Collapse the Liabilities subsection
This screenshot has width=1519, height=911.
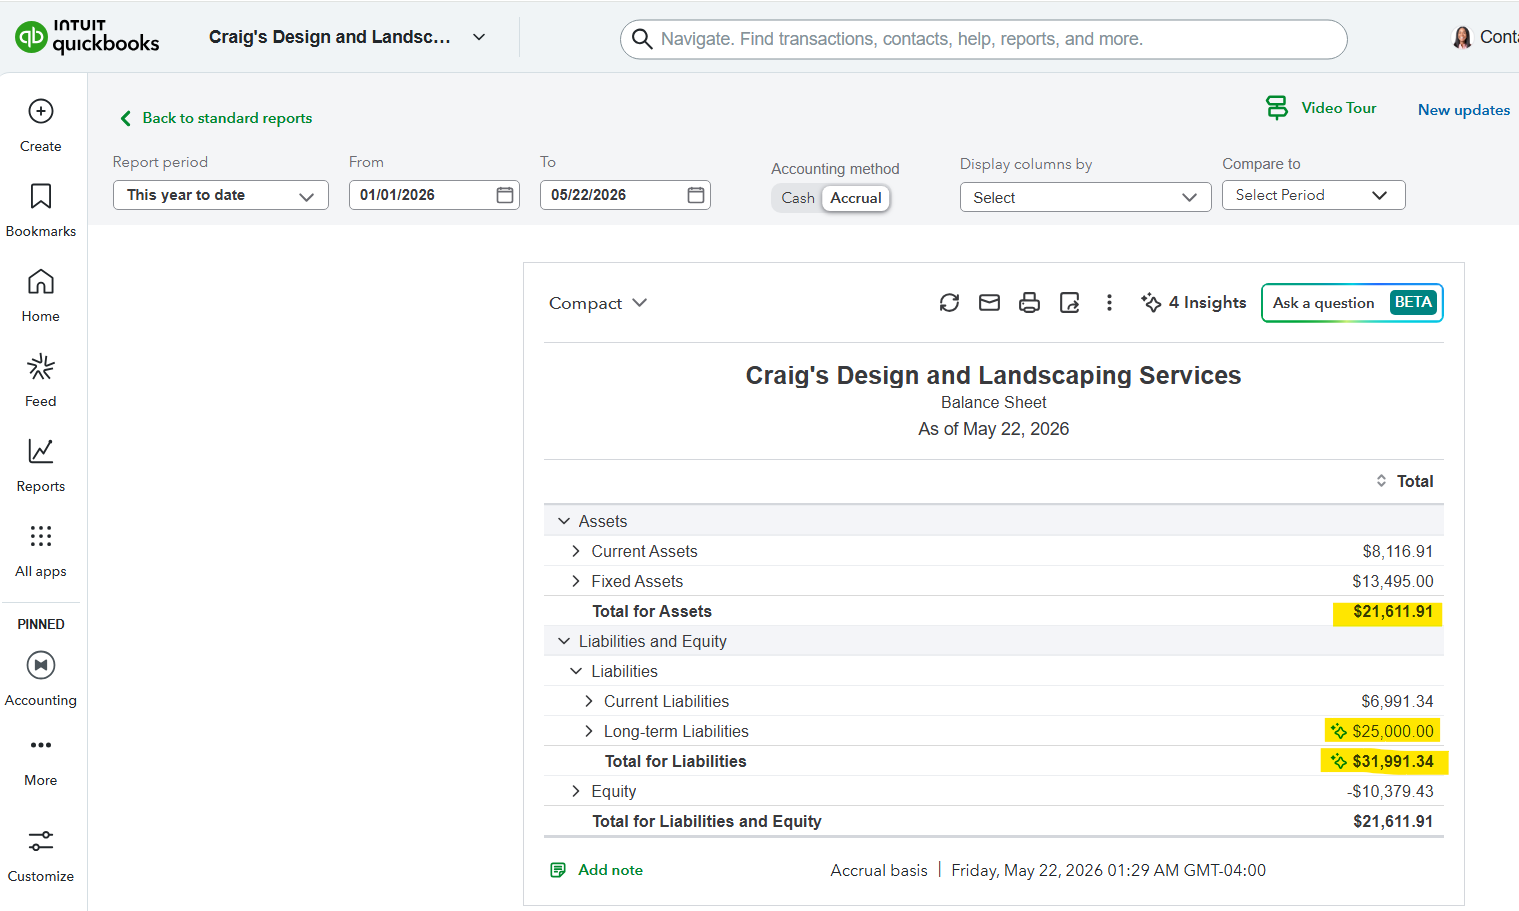point(576,671)
